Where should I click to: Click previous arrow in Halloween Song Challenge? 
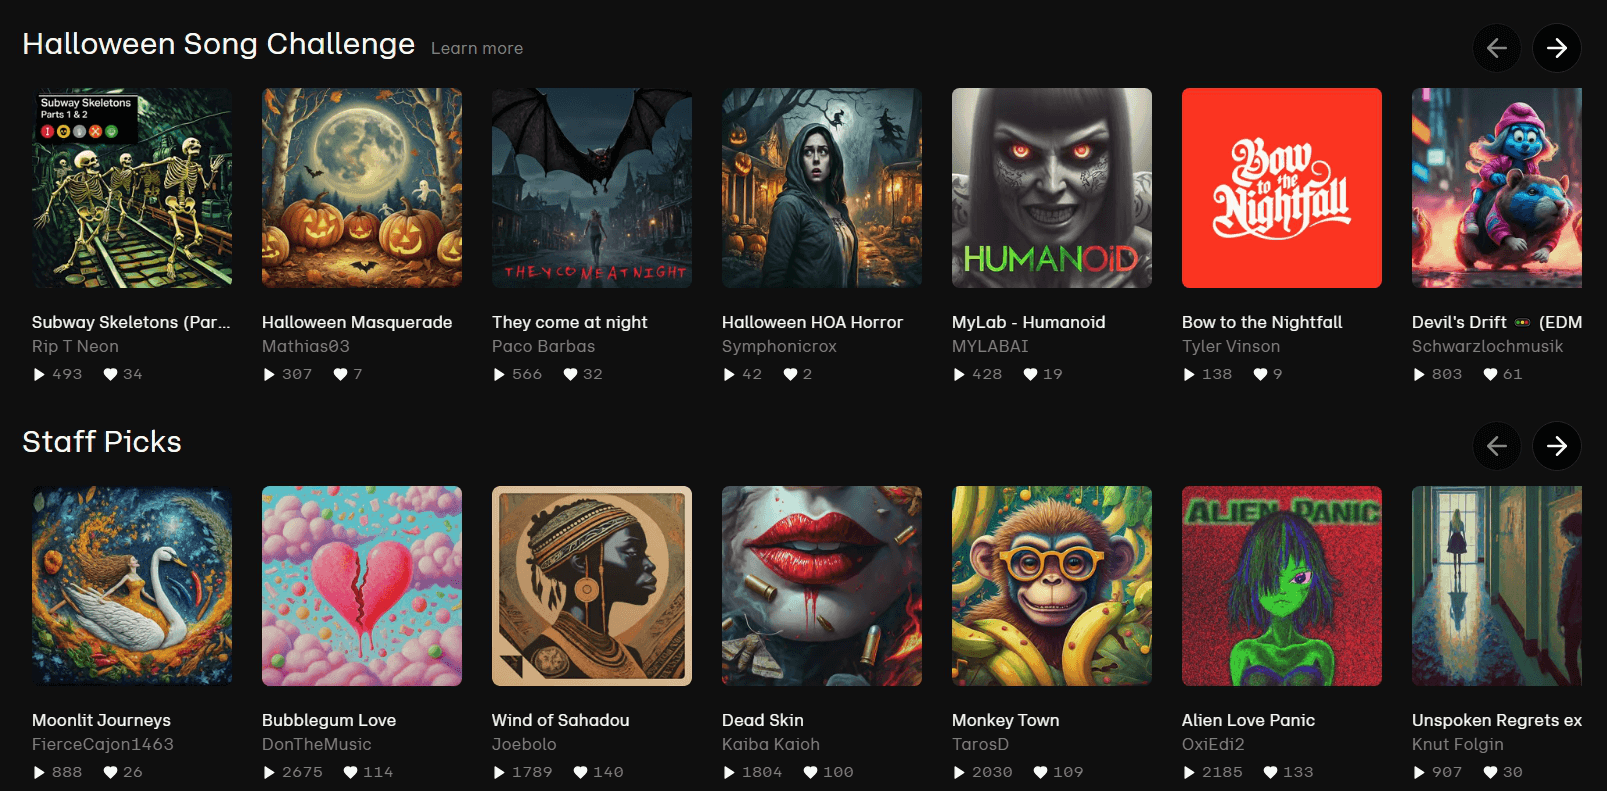(1497, 48)
